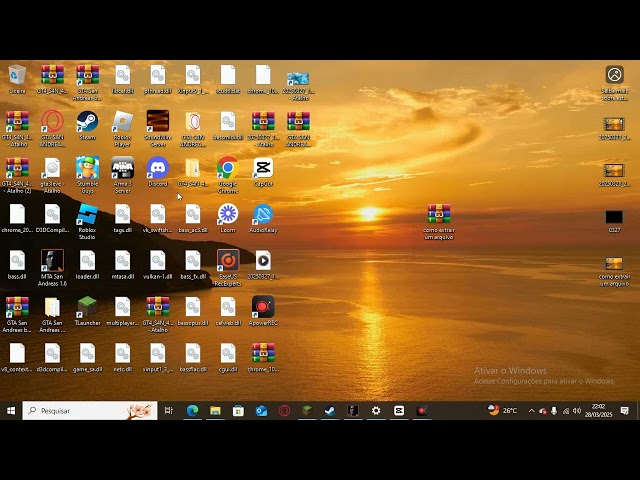
Task: Select the game_sa.dll file icon
Action: (87, 357)
